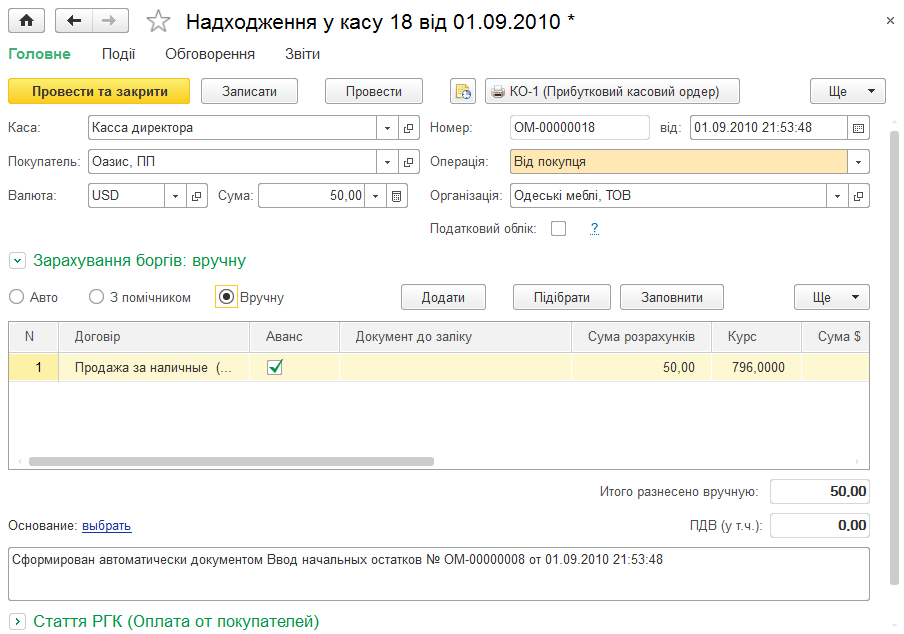Toggle Податковий облік checkbox

click(x=558, y=229)
